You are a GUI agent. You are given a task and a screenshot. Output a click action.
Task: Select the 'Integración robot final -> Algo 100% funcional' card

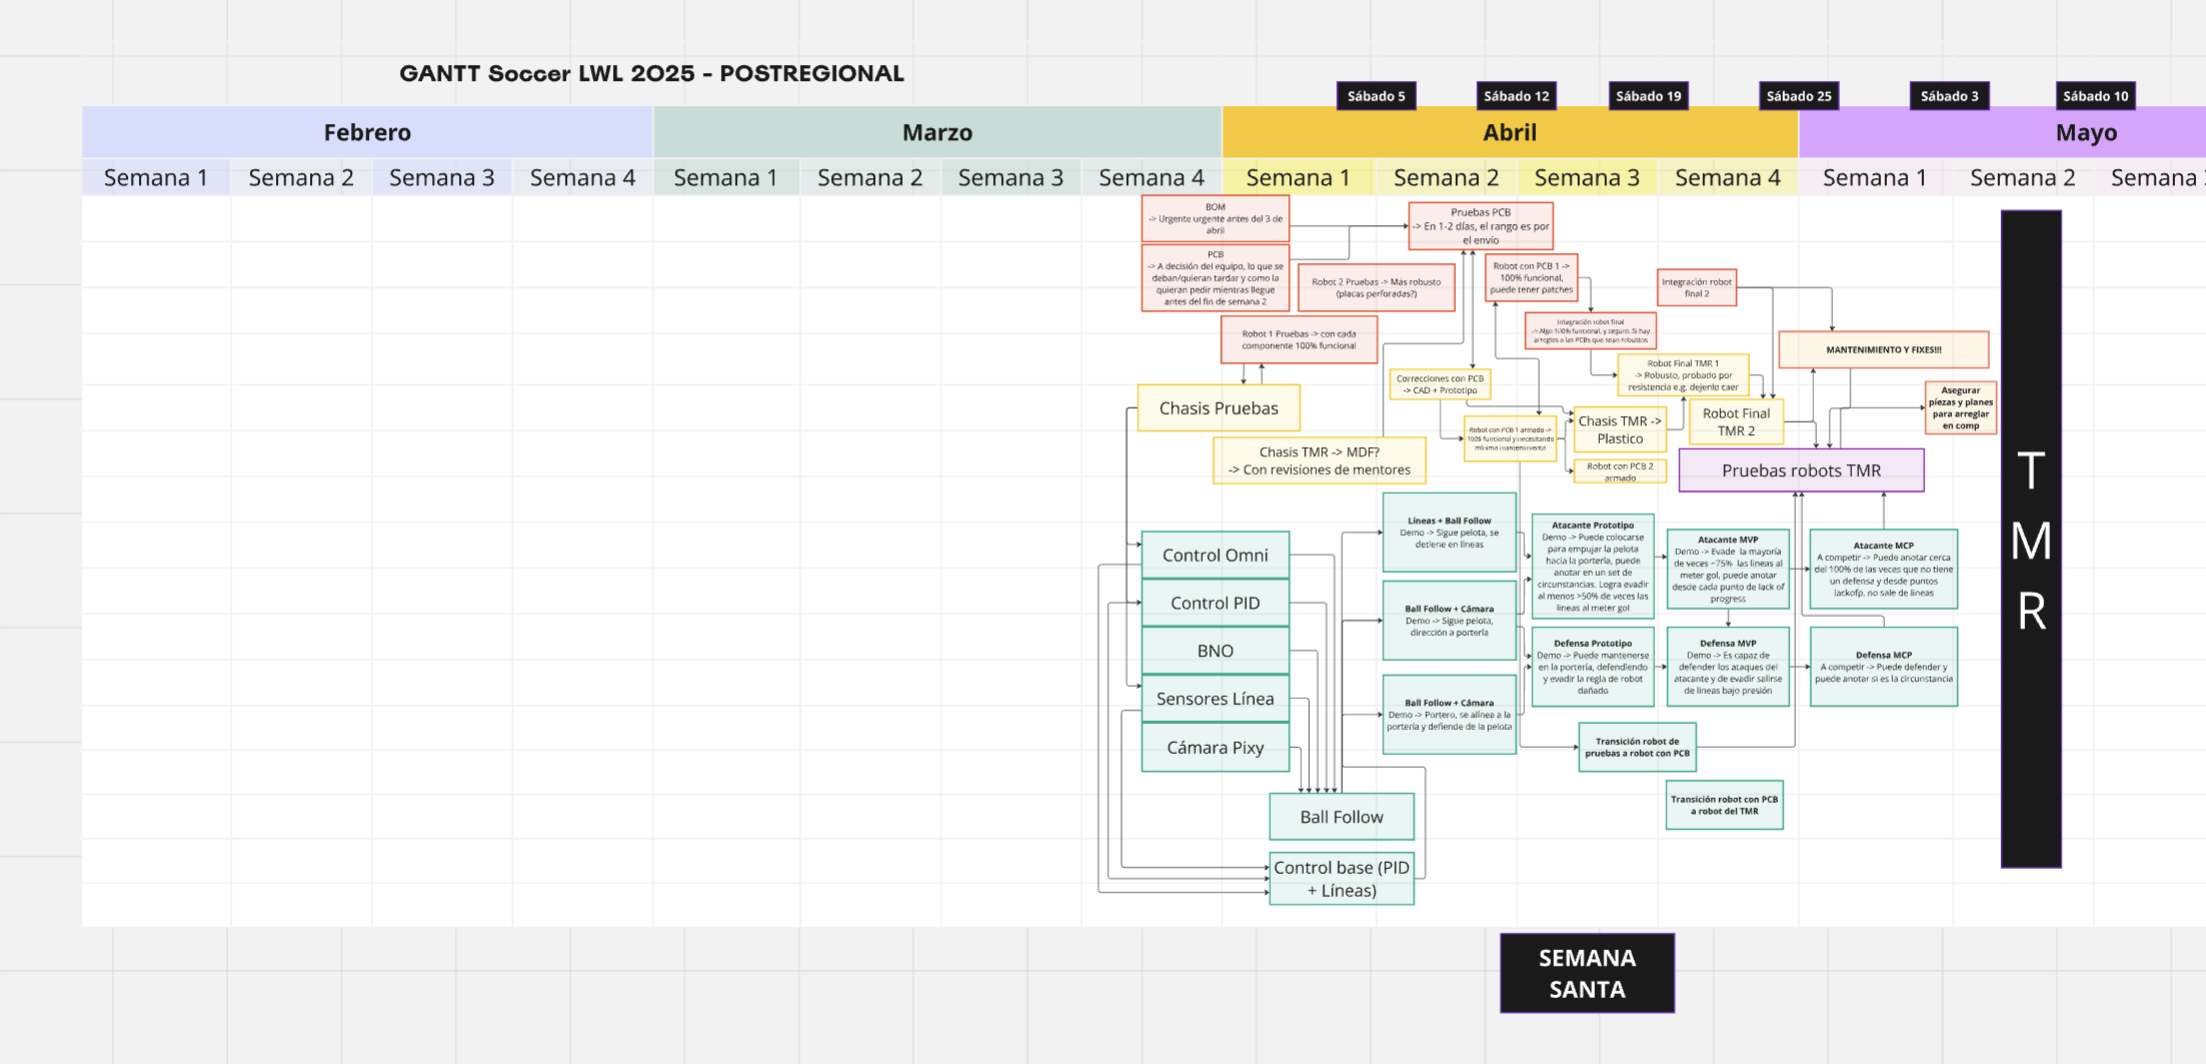pyautogui.click(x=1590, y=331)
